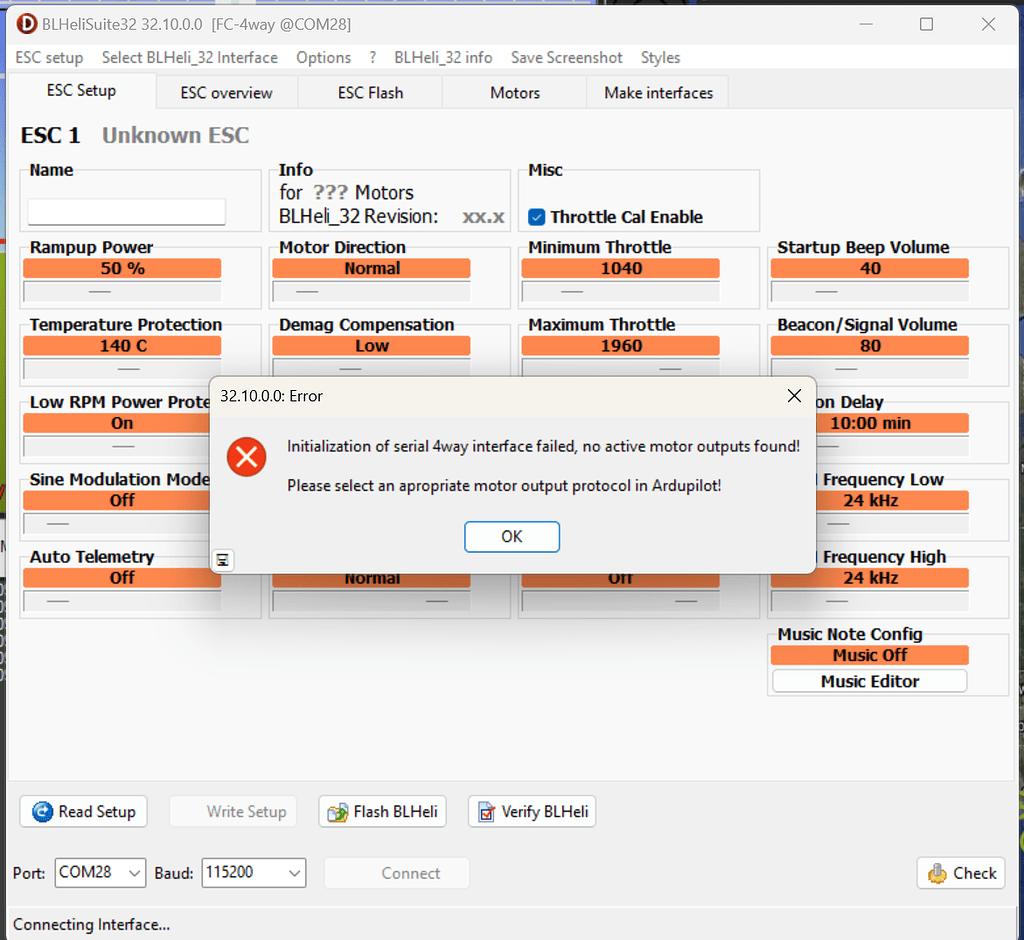Adjust the Rampup Power slider

pos(101,291)
